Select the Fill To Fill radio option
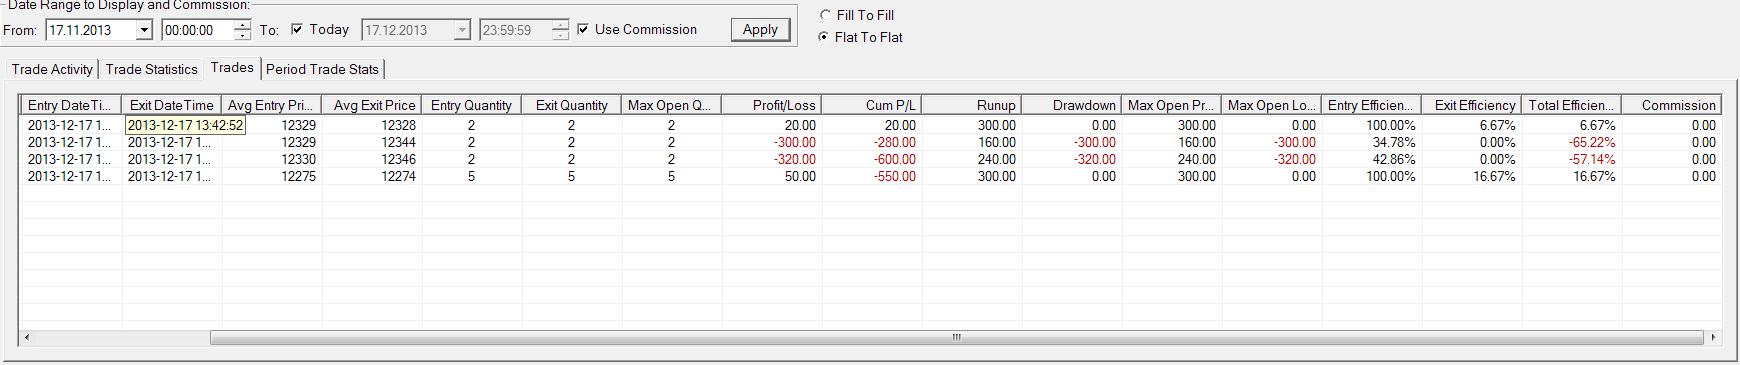The image size is (1740, 365). [x=825, y=15]
